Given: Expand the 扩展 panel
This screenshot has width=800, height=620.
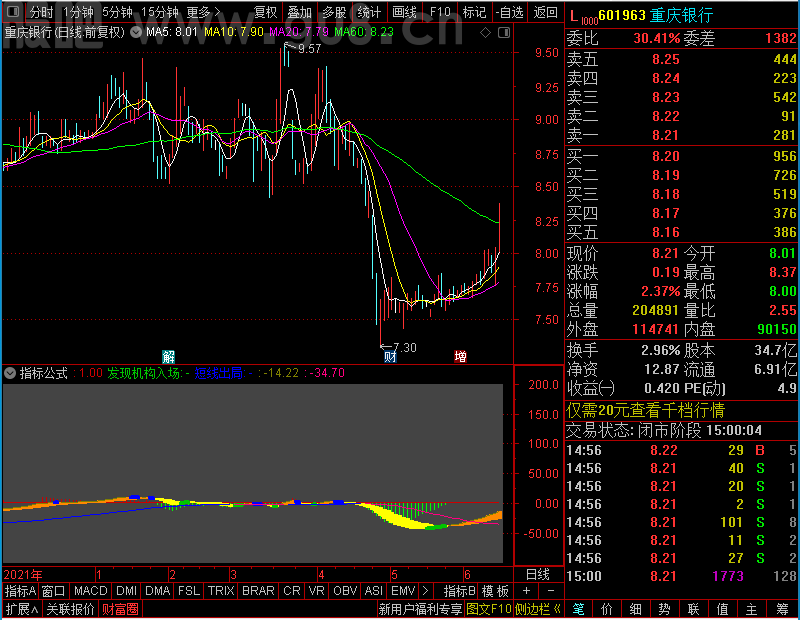Looking at the screenshot, I should click(x=22, y=609).
